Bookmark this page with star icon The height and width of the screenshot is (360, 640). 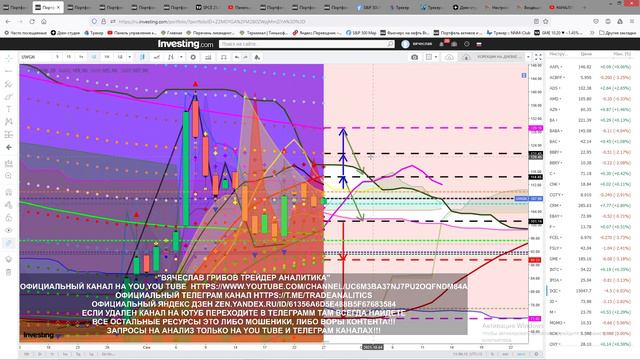click(x=546, y=22)
